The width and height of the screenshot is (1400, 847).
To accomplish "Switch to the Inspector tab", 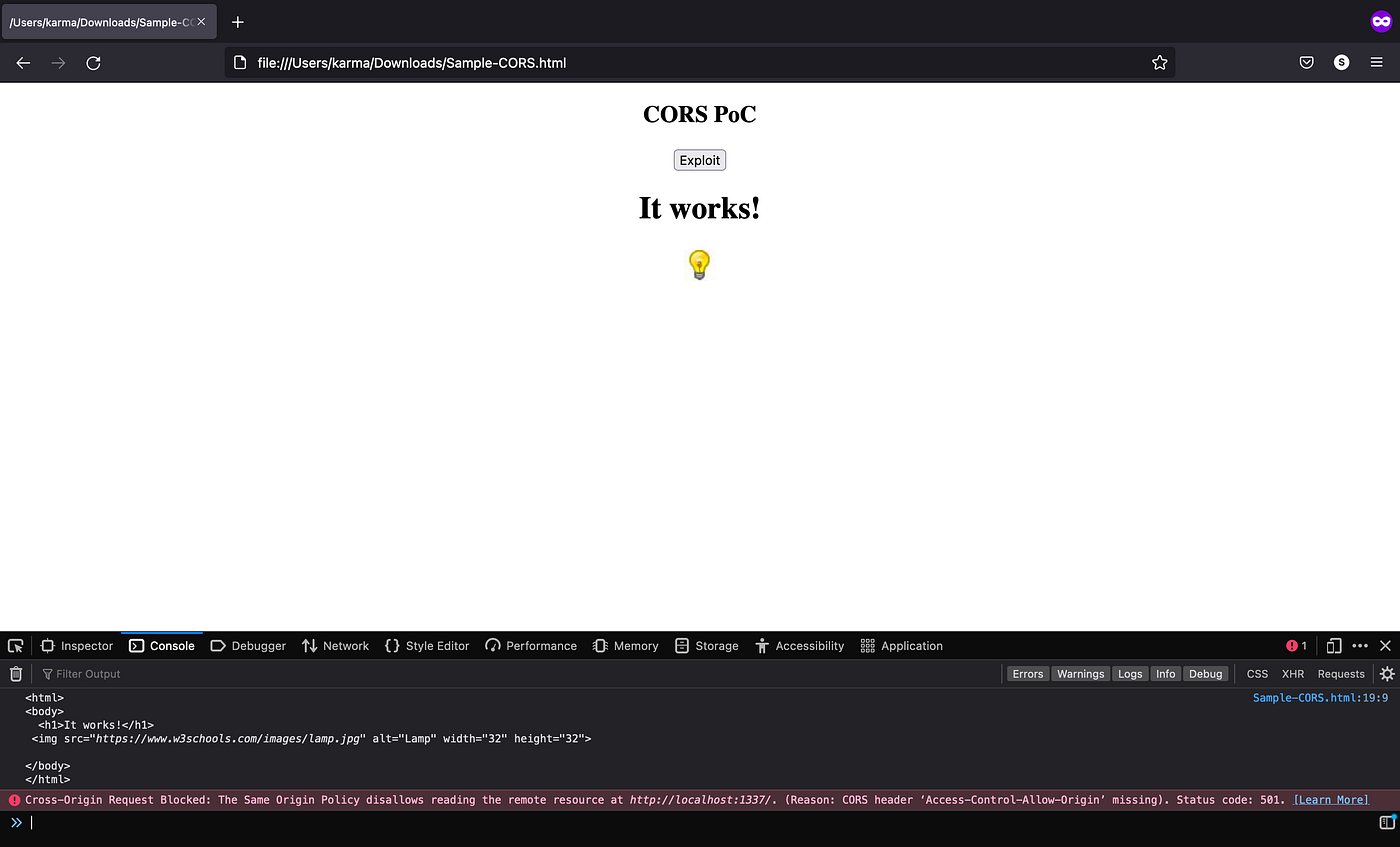I will point(76,646).
